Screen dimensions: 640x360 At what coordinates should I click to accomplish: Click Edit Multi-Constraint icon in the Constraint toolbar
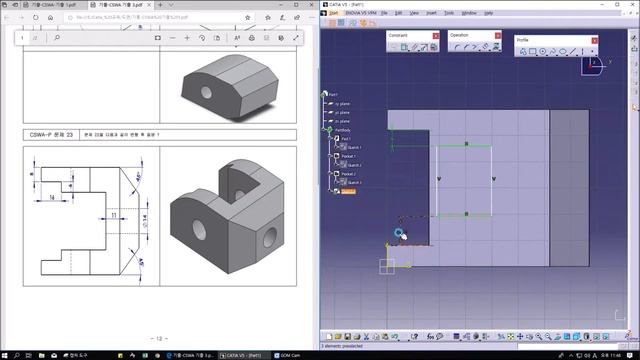pos(433,47)
